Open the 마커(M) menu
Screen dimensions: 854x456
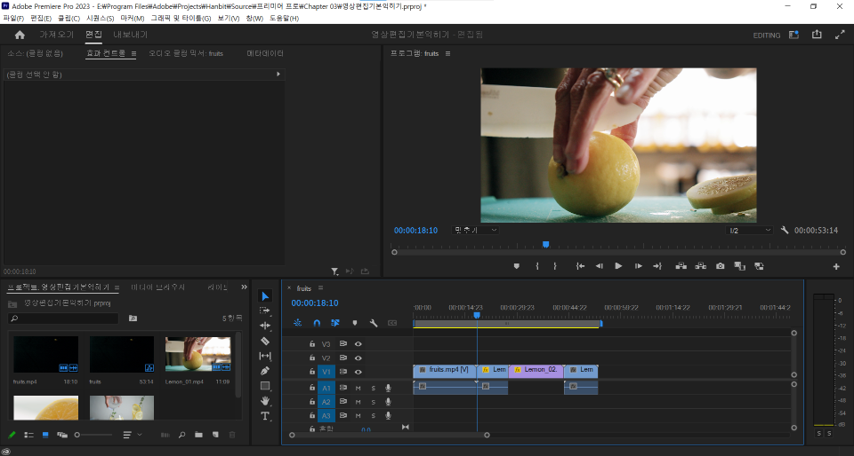click(x=132, y=19)
